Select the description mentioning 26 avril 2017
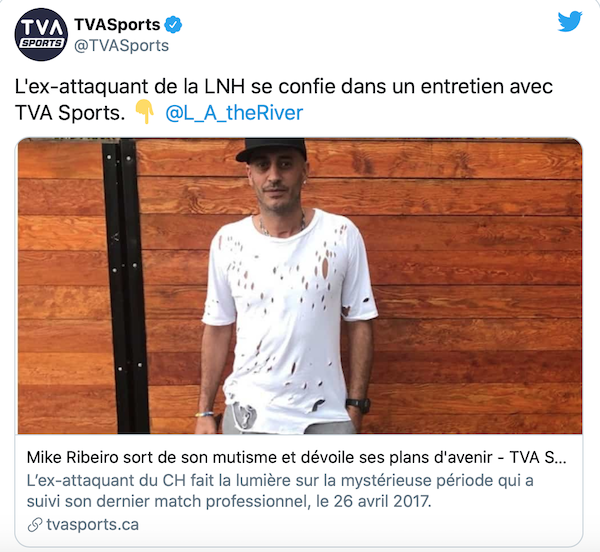Image resolution: width=600 pixels, height=552 pixels. click(280, 491)
